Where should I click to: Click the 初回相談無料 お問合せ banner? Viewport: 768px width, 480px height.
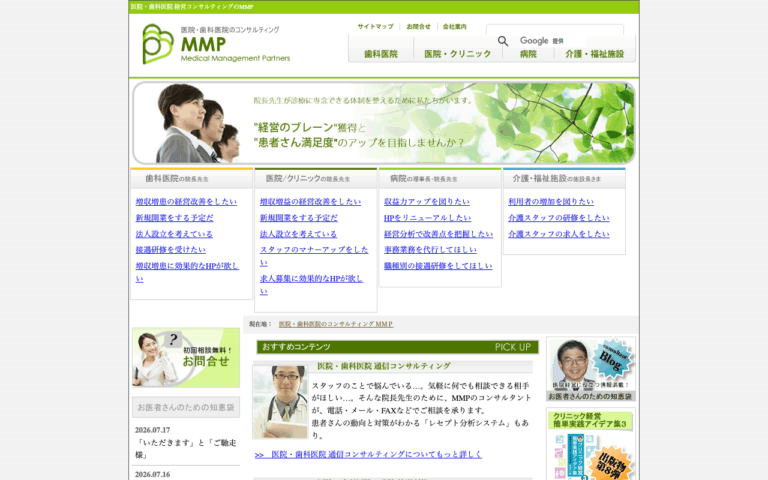(186, 358)
